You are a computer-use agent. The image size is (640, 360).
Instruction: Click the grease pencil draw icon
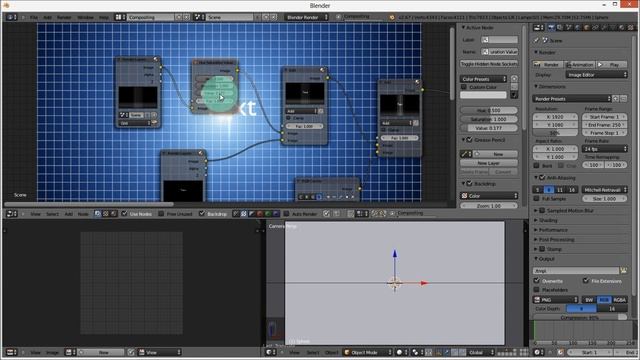click(466, 154)
